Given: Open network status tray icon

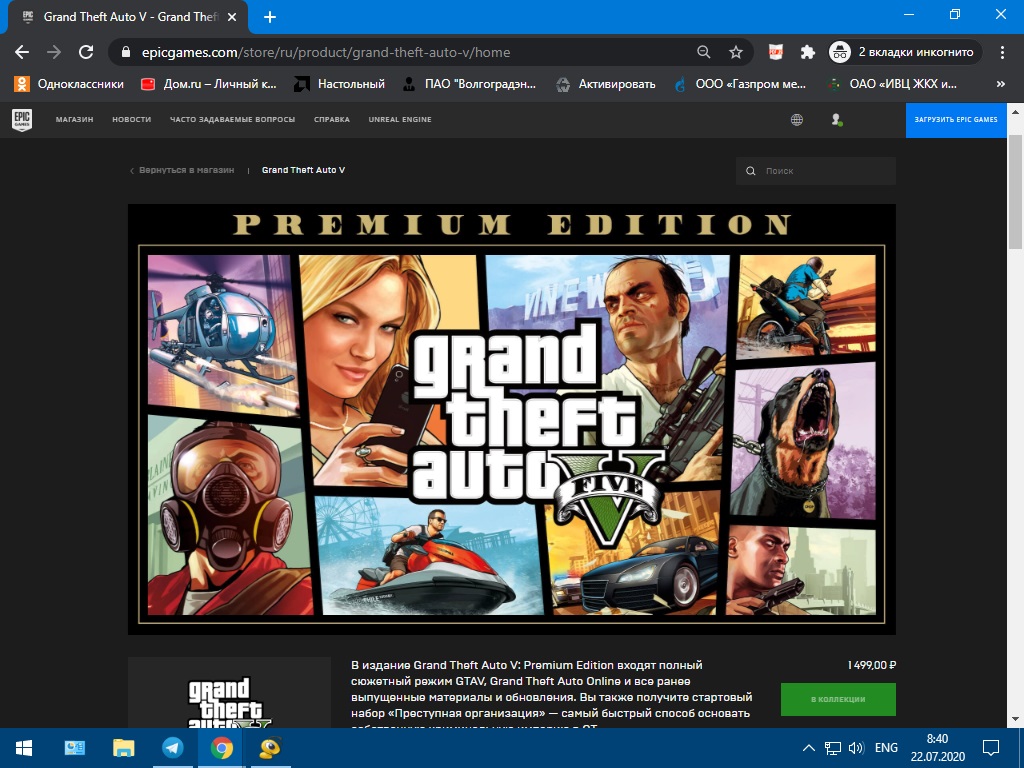Looking at the screenshot, I should pos(833,748).
